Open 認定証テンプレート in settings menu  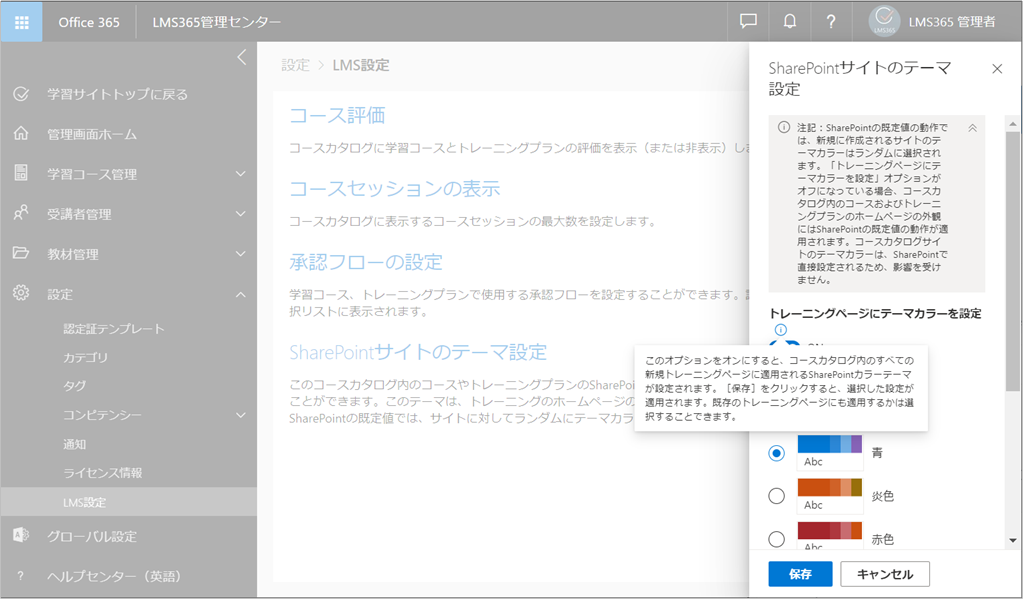pyautogui.click(x=114, y=329)
